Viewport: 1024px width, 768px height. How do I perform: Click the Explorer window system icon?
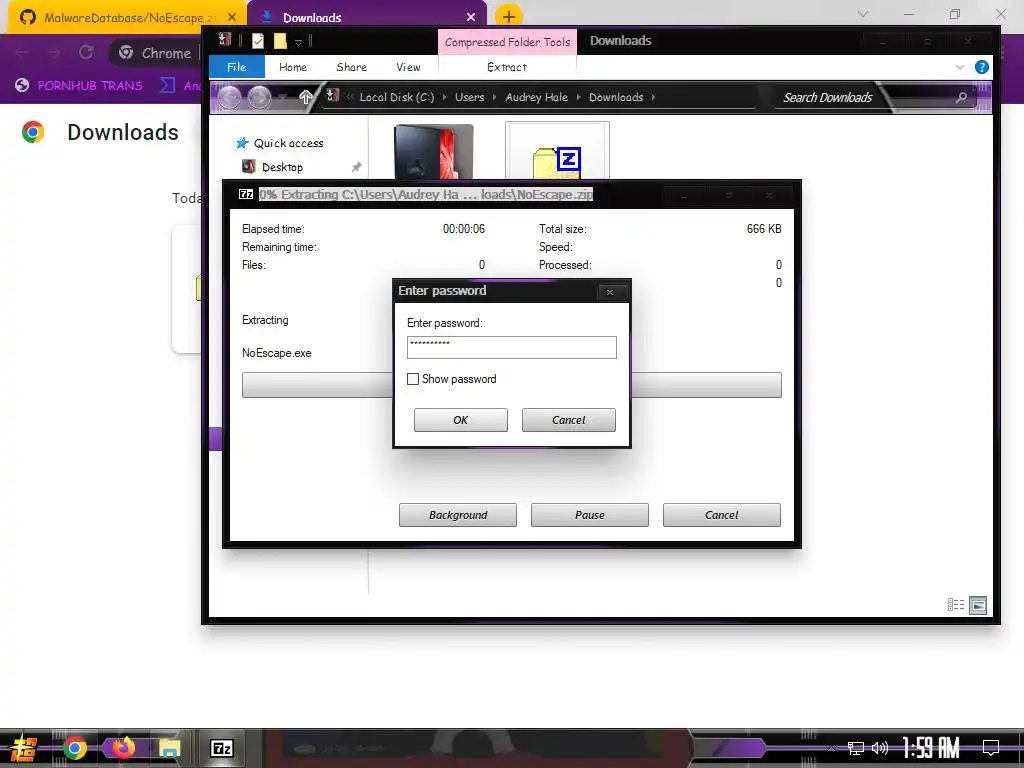tap(225, 40)
